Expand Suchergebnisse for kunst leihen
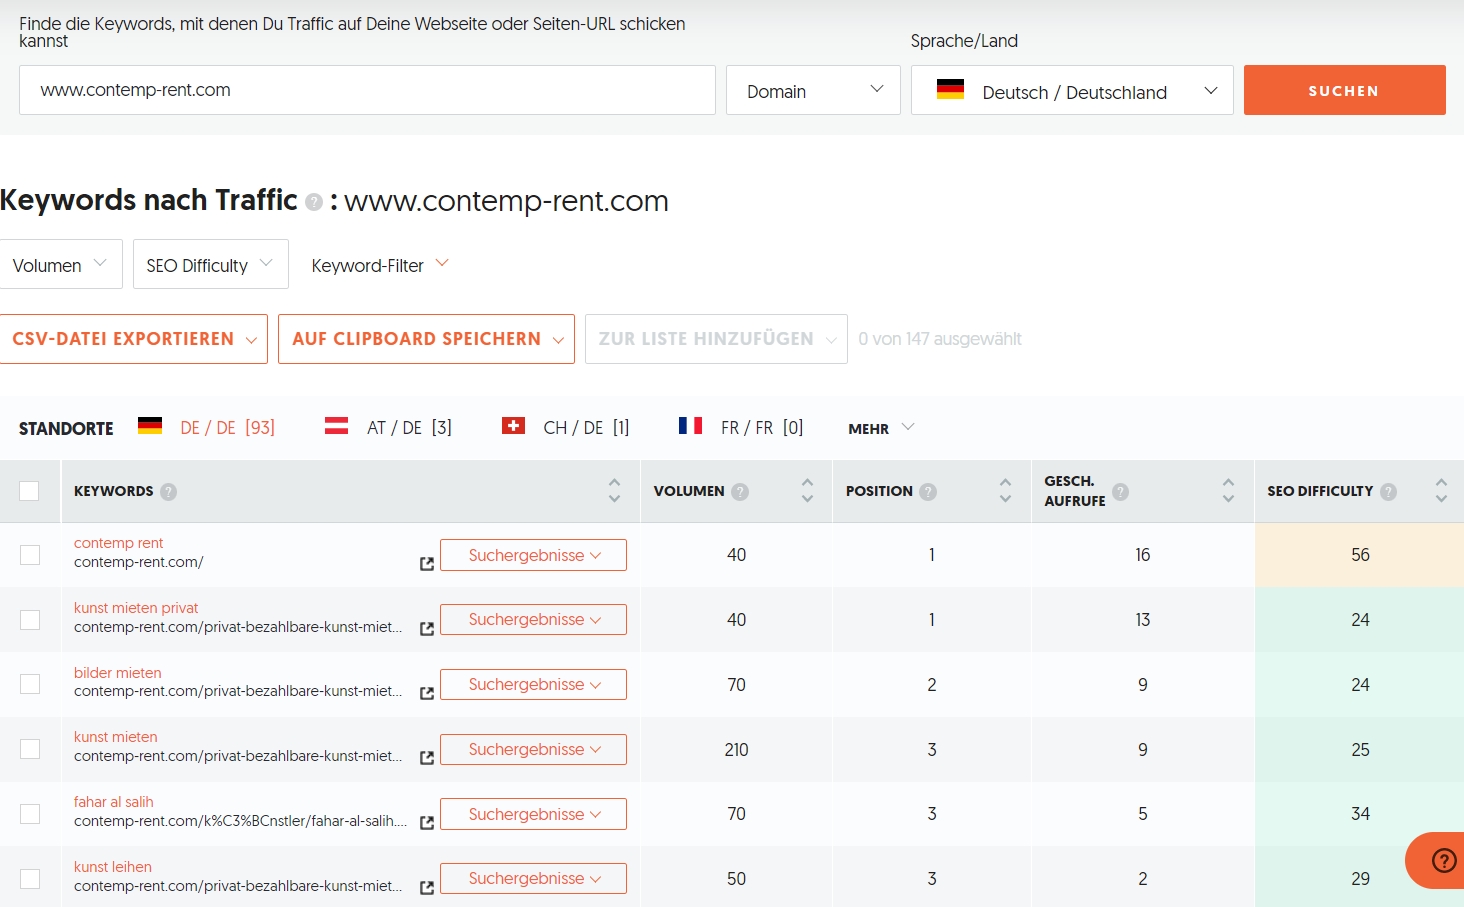The height and width of the screenshot is (907, 1464). point(533,879)
